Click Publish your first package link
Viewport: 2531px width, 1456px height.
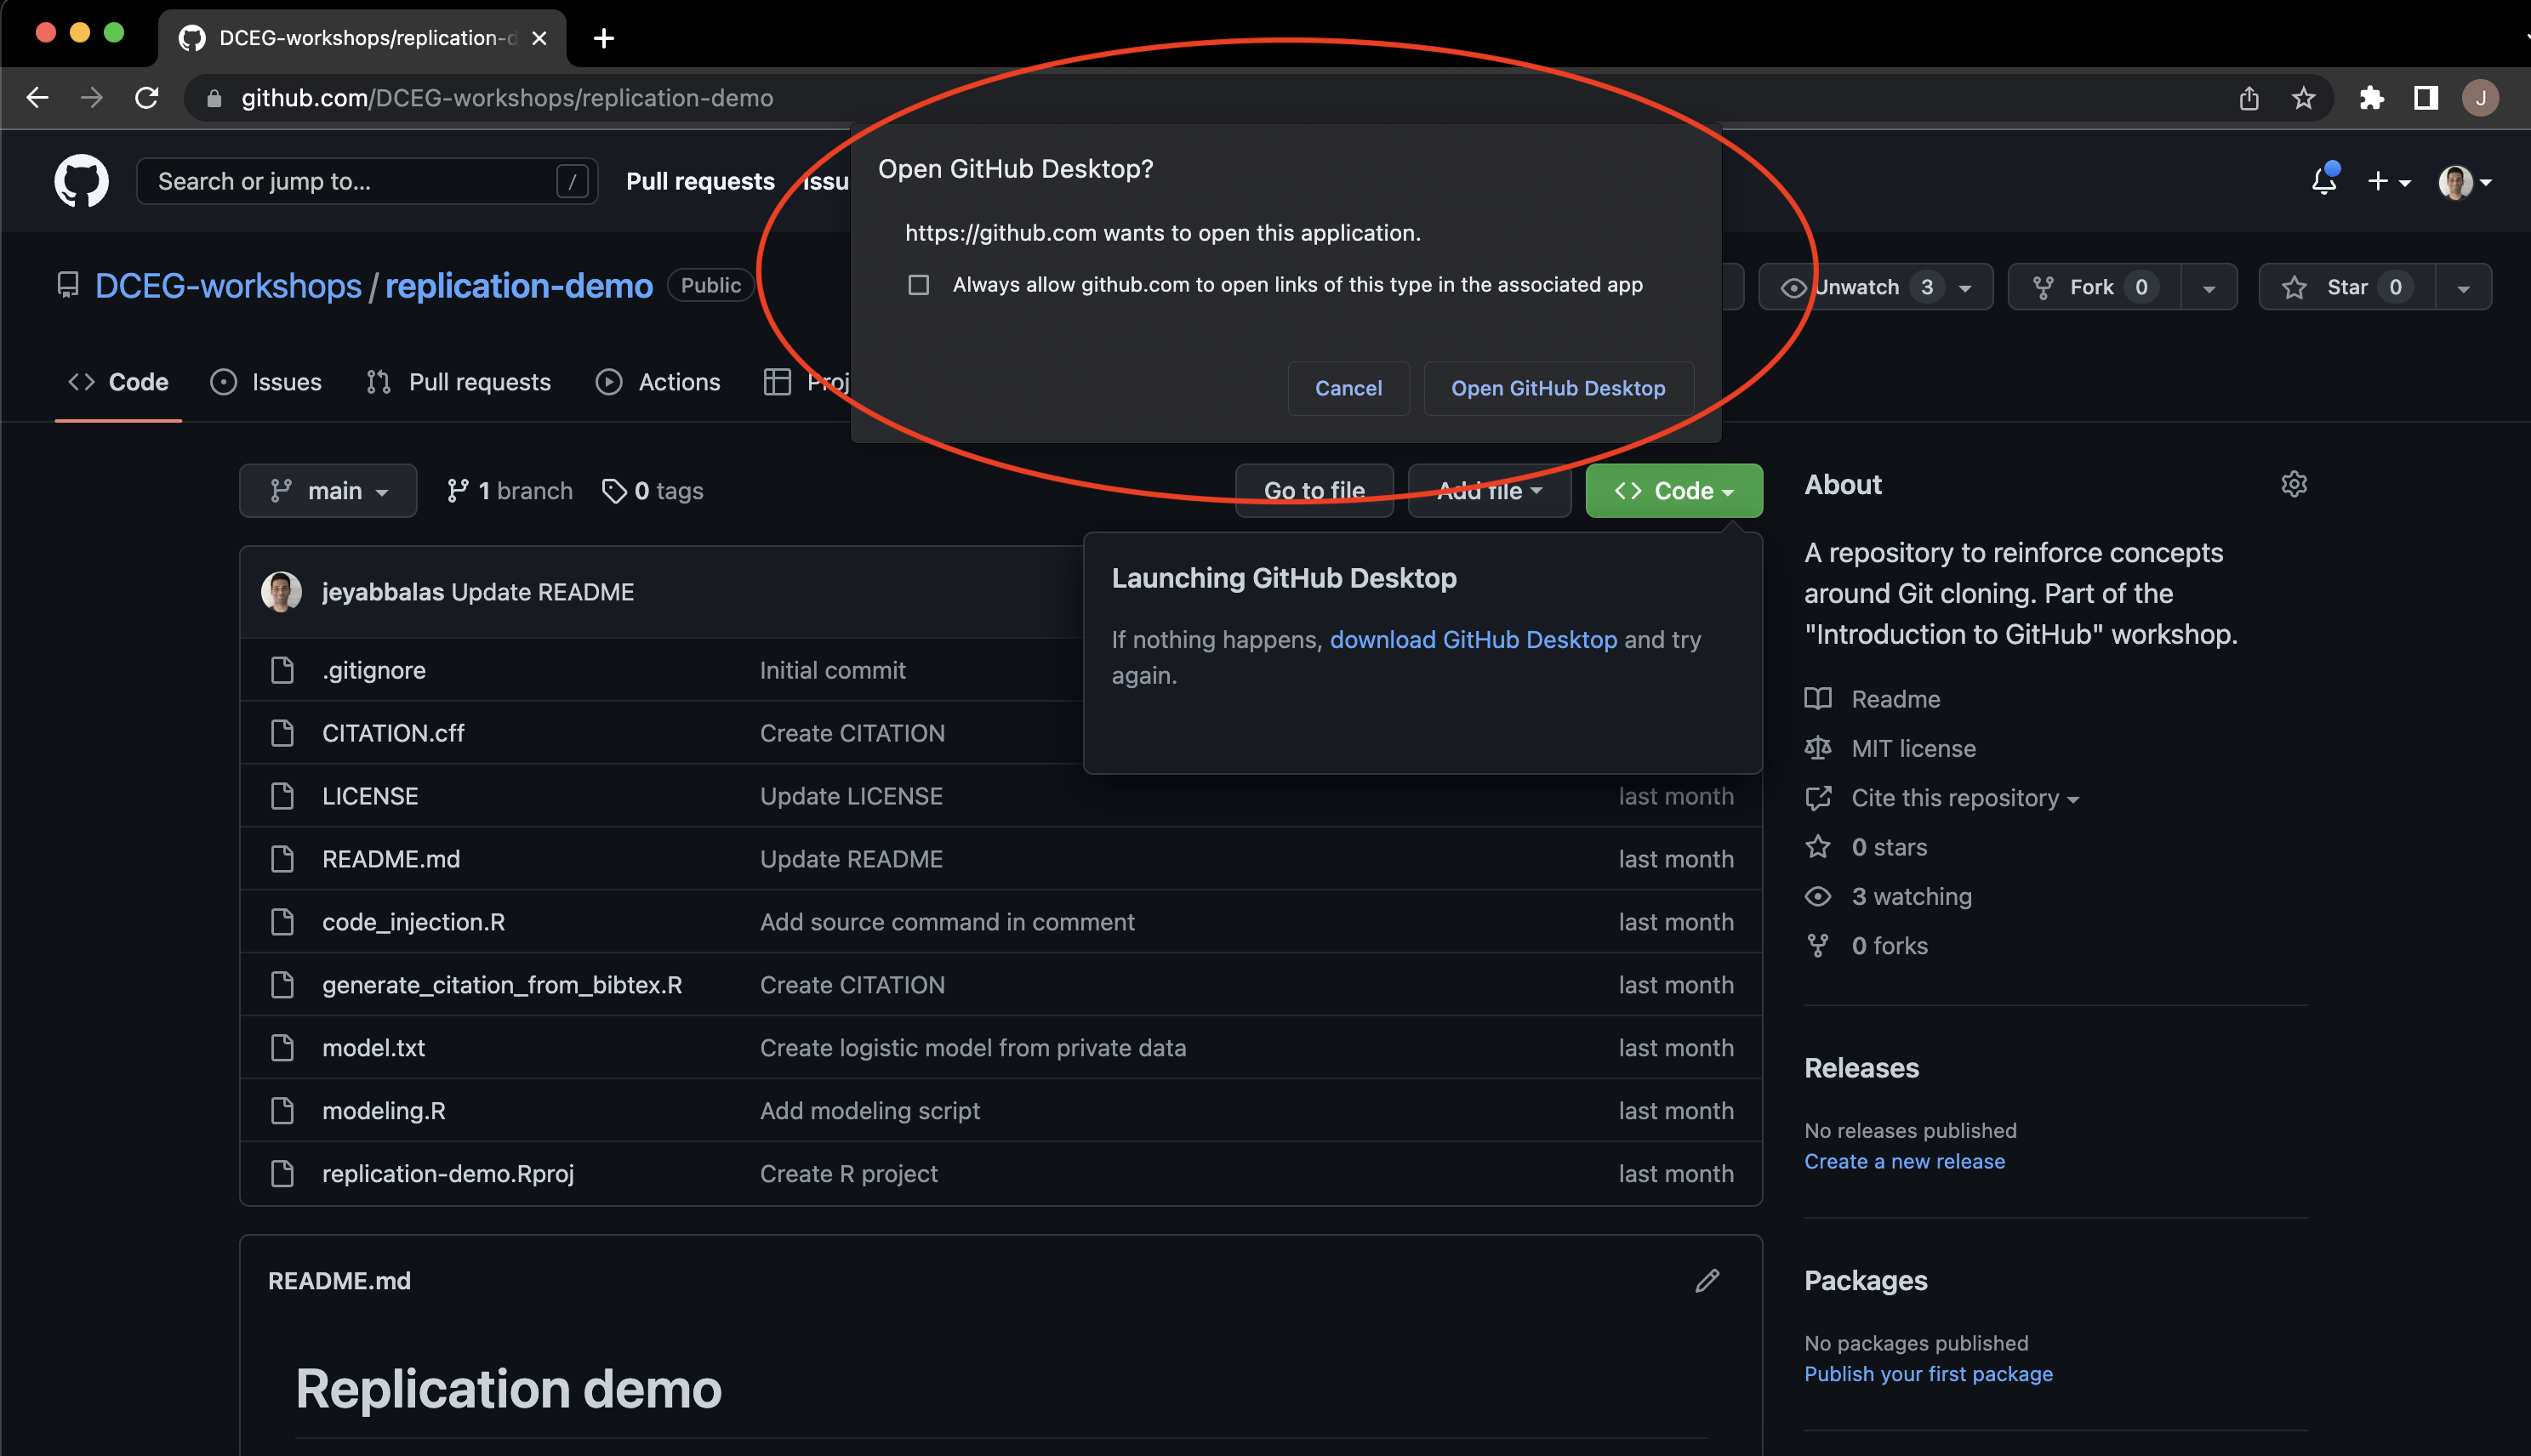[1928, 1374]
